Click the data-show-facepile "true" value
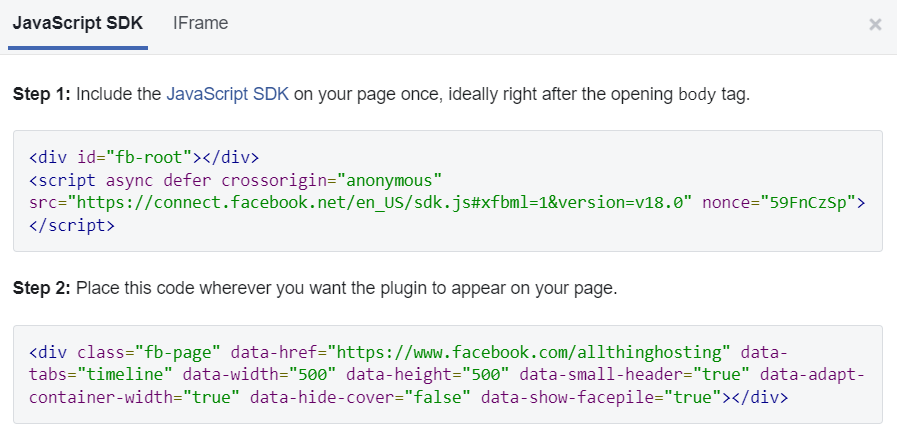 click(690, 396)
